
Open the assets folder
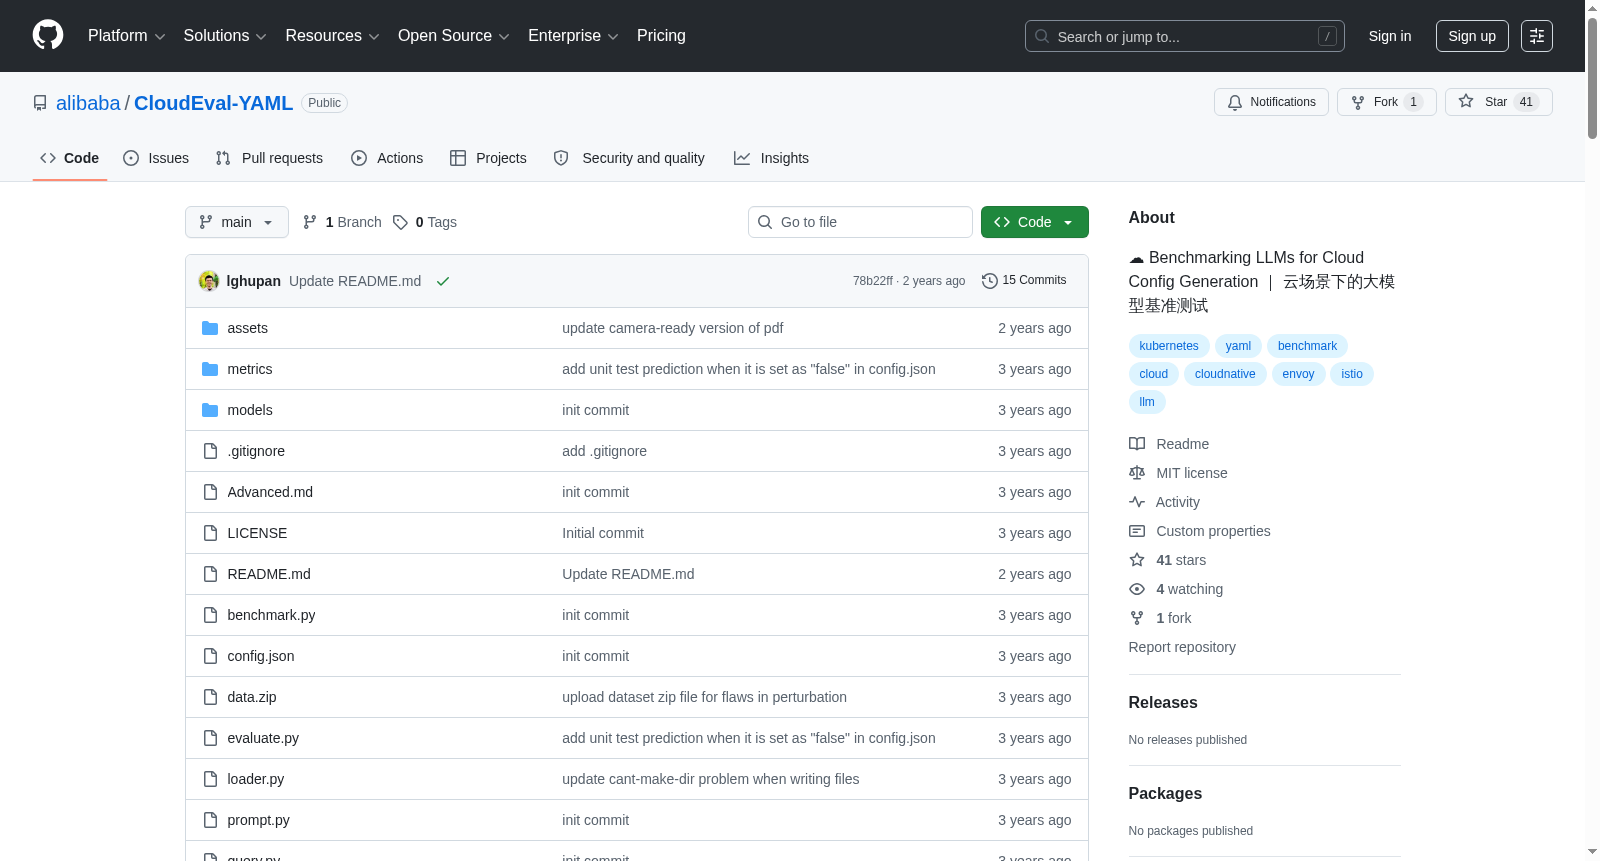247,328
